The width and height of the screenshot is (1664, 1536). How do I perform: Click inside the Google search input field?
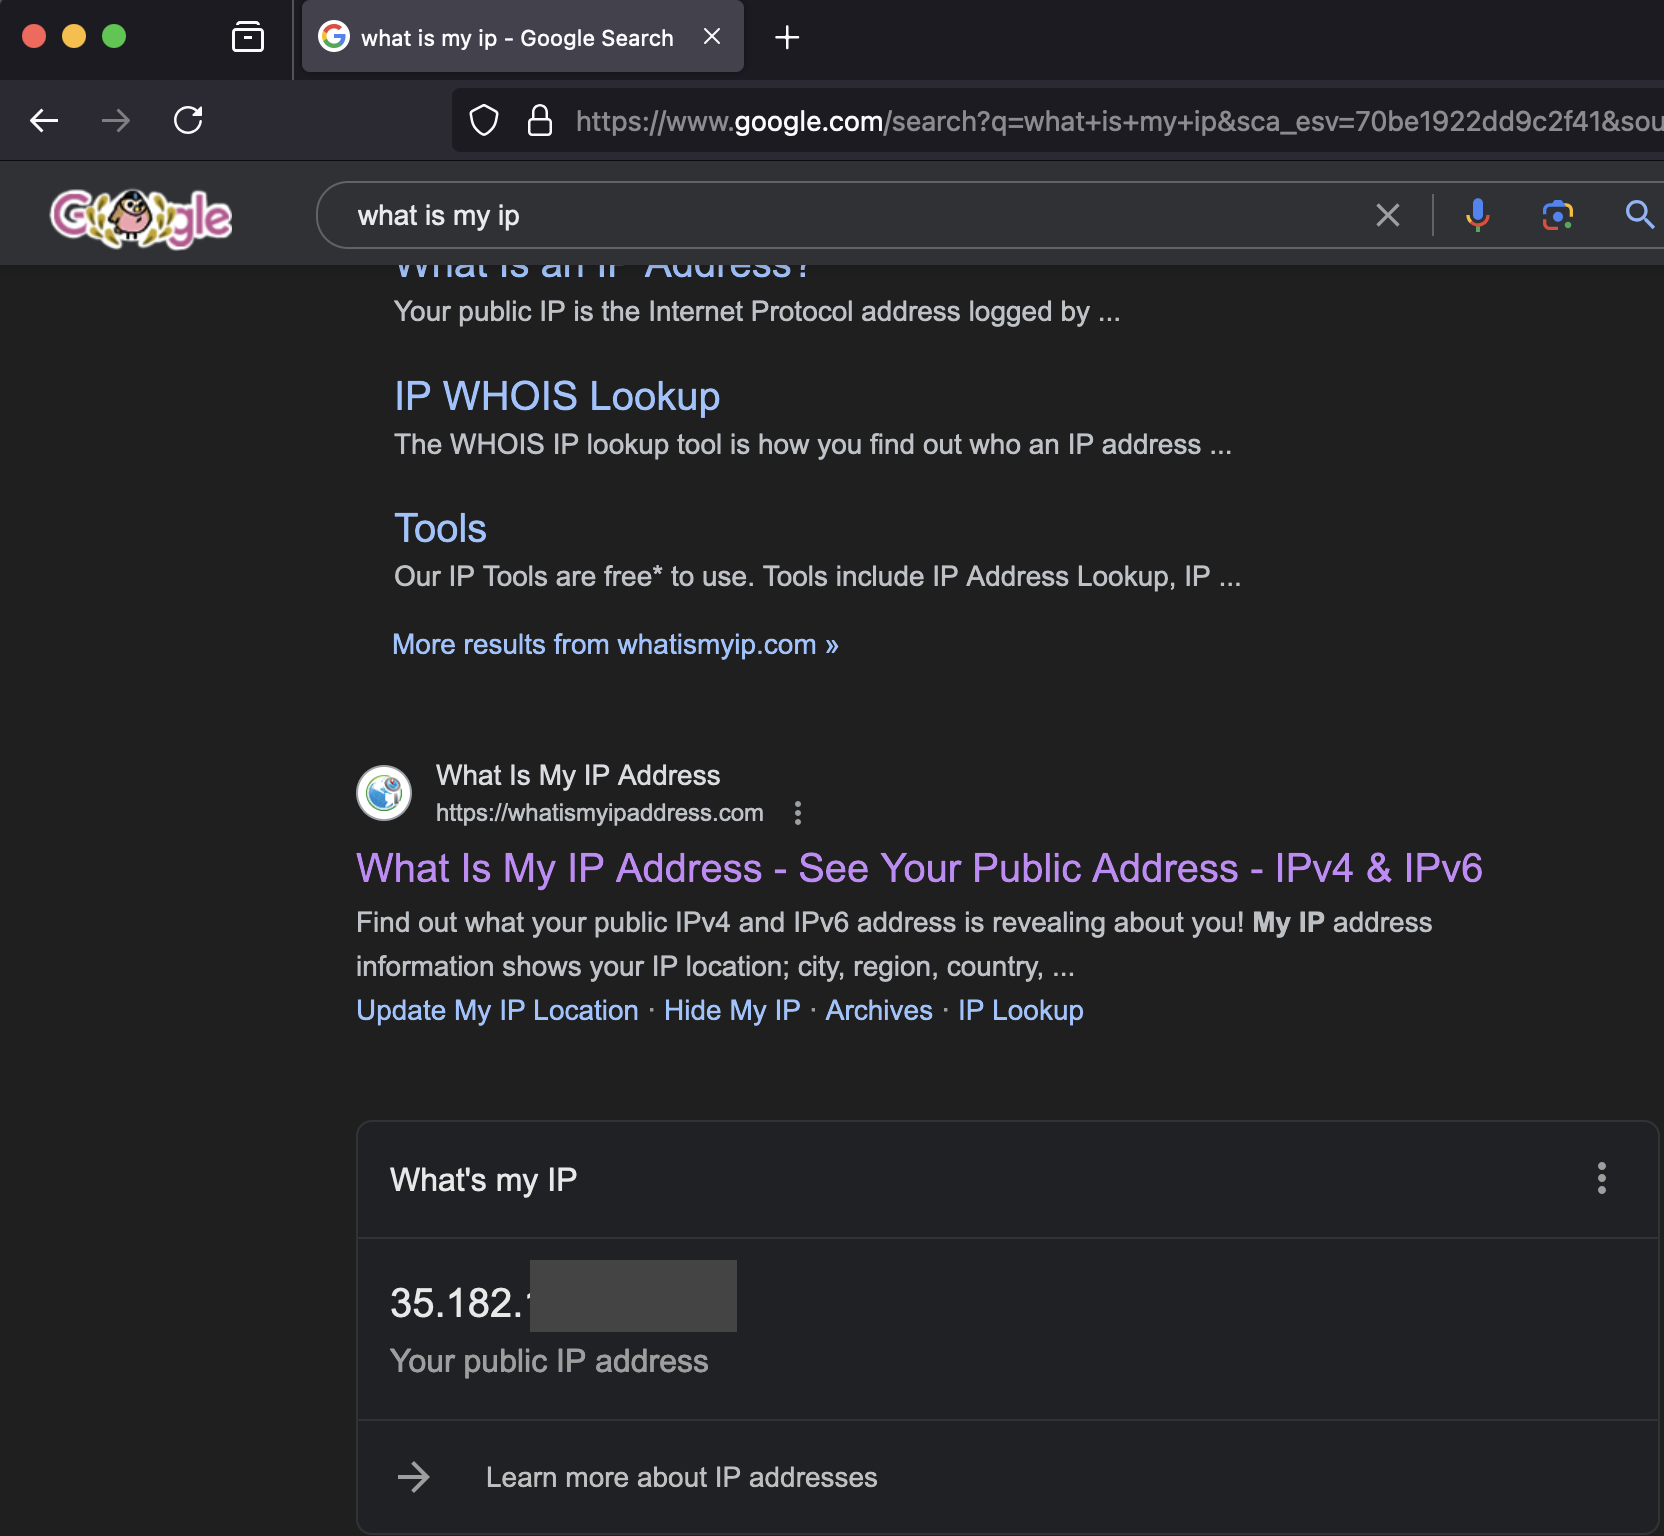pyautogui.click(x=850, y=215)
